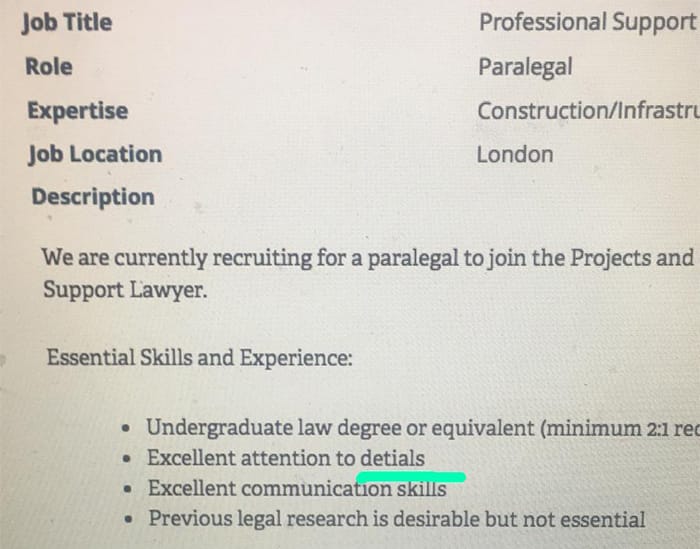Click 'Essential Skills and Experience:' heading

coord(200,358)
